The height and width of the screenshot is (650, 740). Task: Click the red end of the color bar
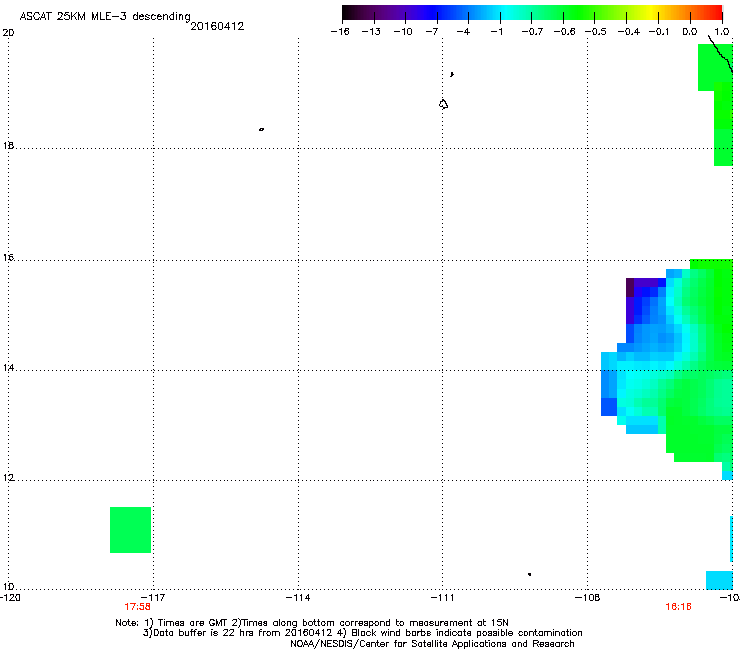click(x=717, y=13)
